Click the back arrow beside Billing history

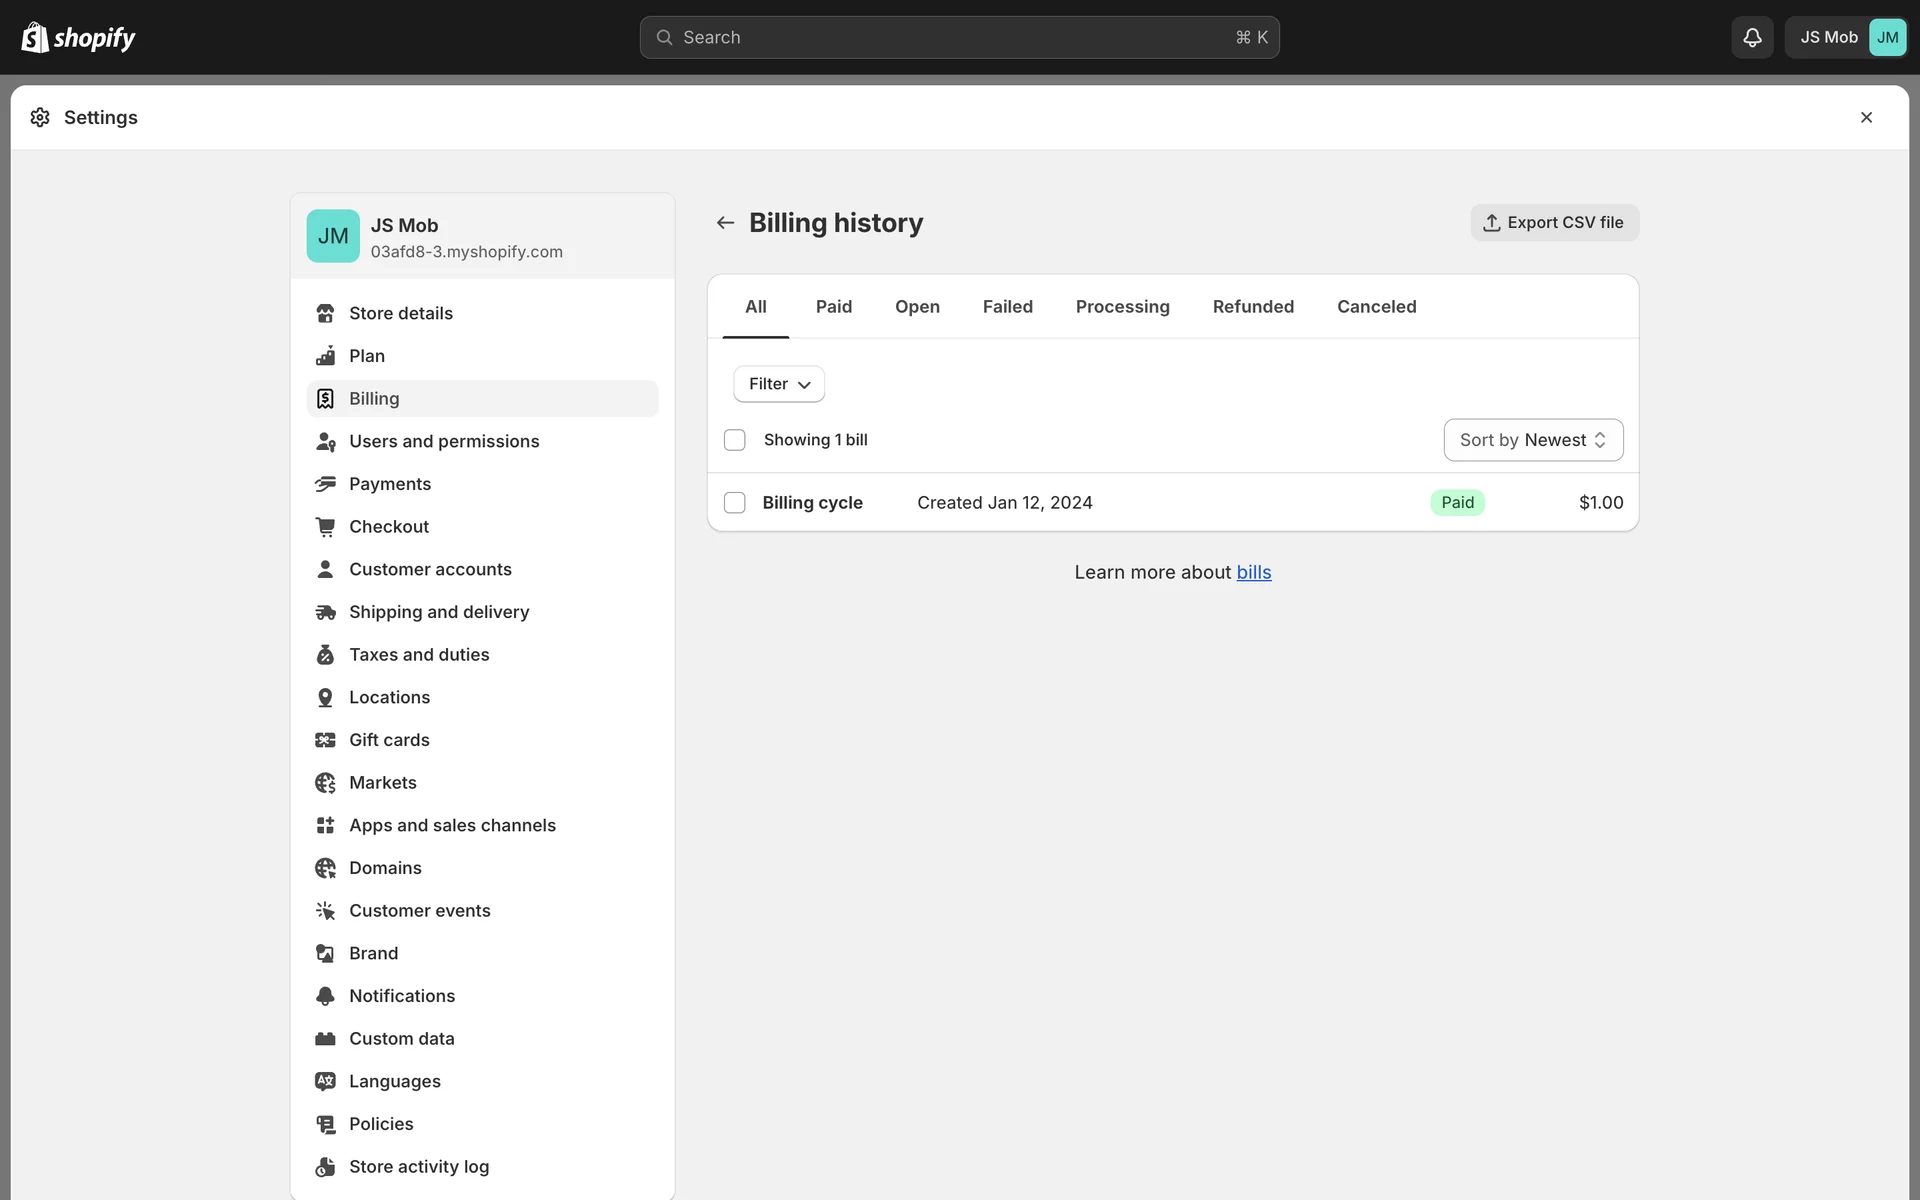[725, 222]
